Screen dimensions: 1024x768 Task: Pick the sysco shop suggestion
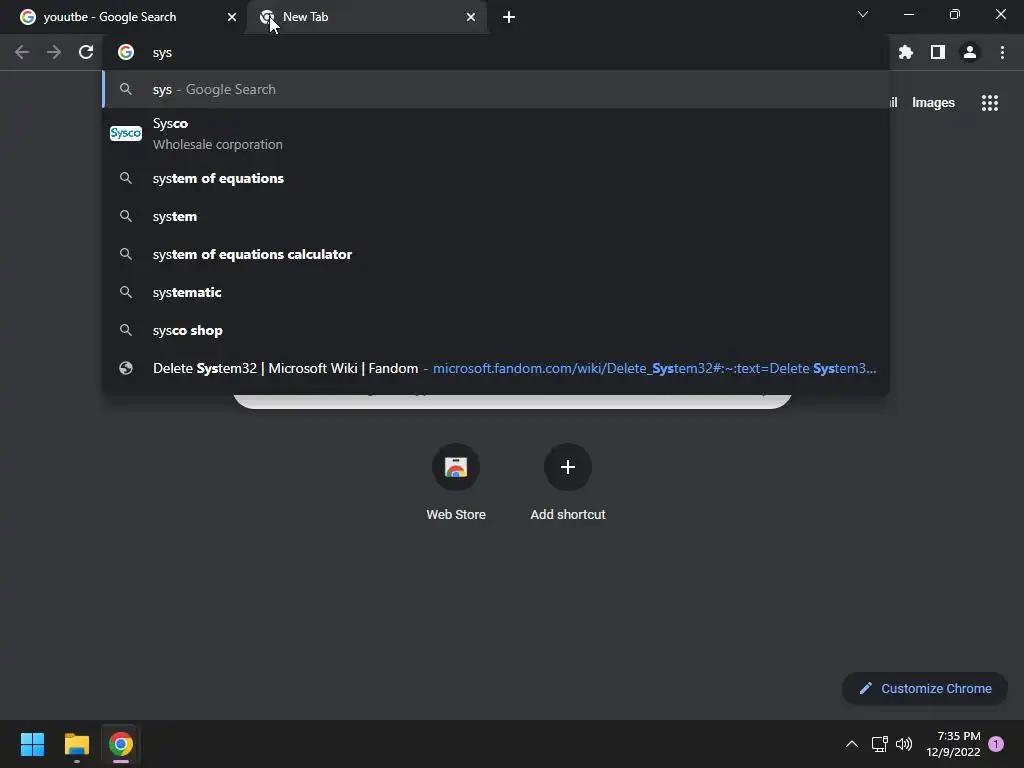496,330
